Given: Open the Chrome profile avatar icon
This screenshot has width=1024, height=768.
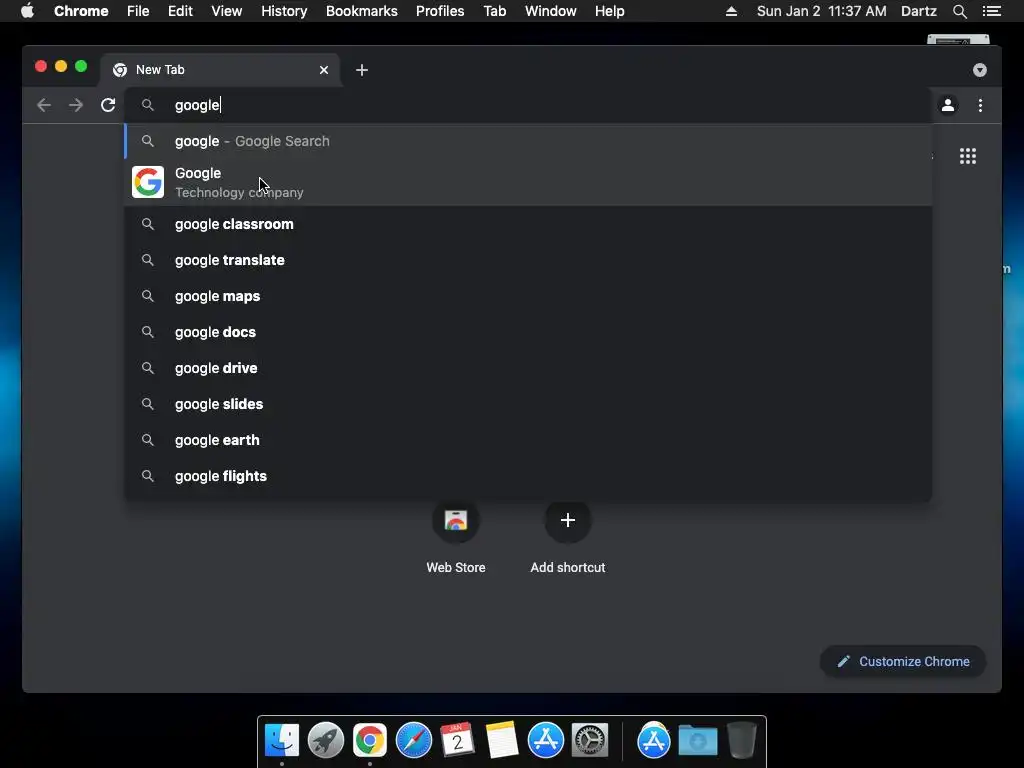Looking at the screenshot, I should (x=948, y=105).
